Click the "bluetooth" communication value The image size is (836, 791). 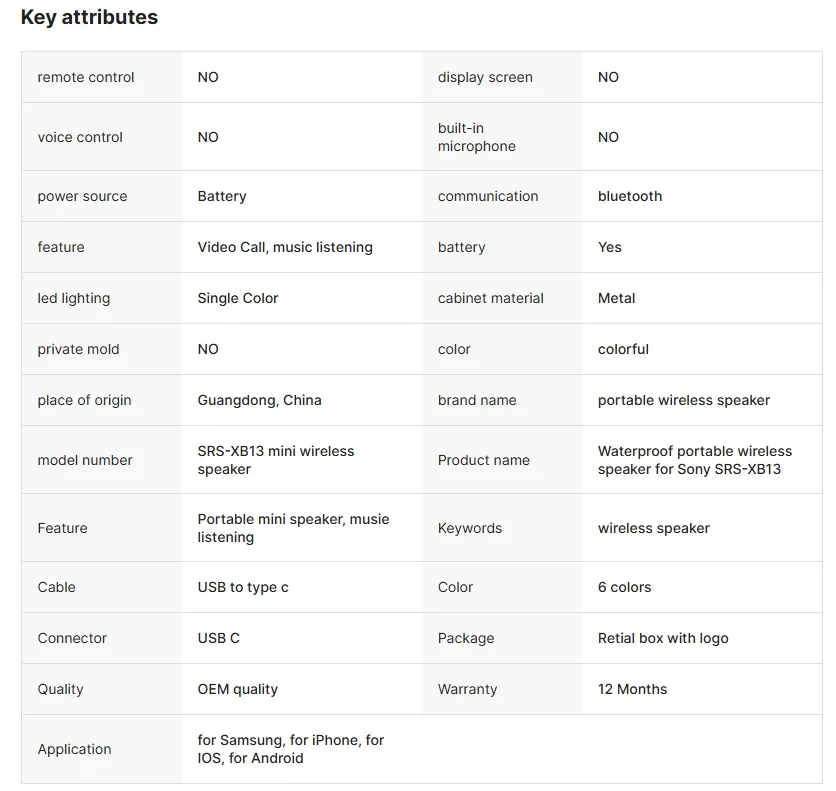(630, 196)
